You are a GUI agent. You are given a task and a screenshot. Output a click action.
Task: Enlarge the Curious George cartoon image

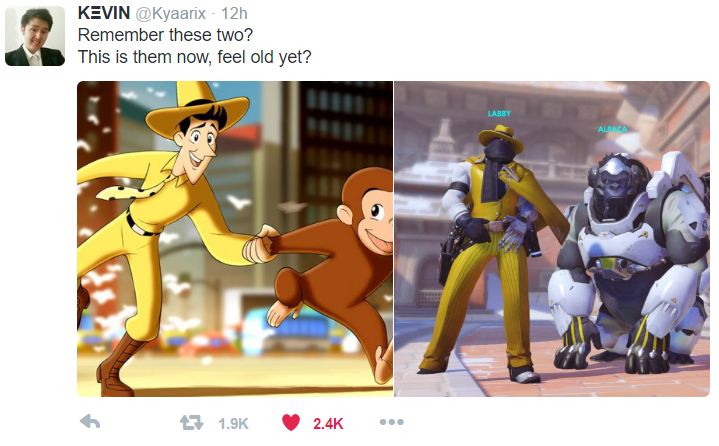[x=235, y=239]
